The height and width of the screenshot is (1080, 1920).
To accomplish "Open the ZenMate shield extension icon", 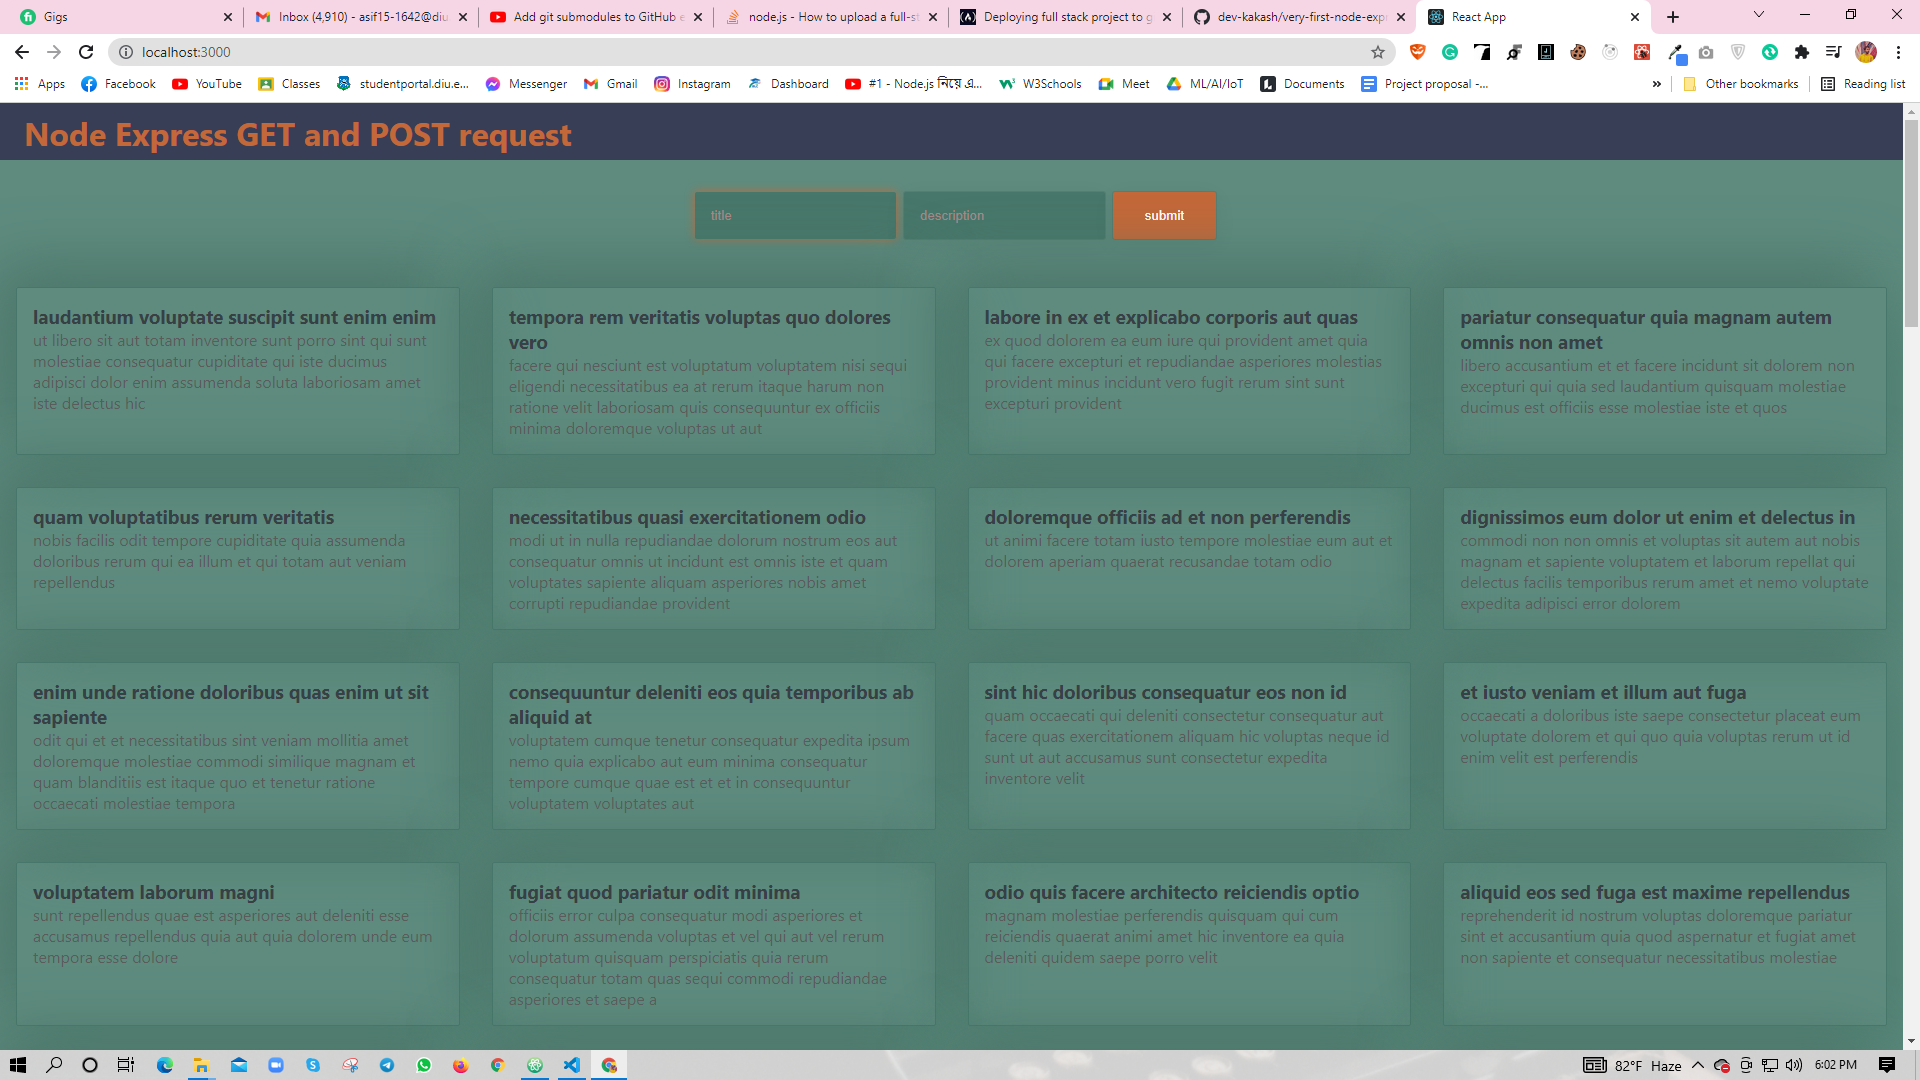I will [1738, 52].
